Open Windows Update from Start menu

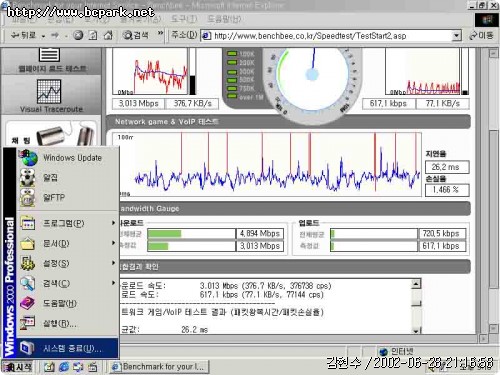(68, 158)
